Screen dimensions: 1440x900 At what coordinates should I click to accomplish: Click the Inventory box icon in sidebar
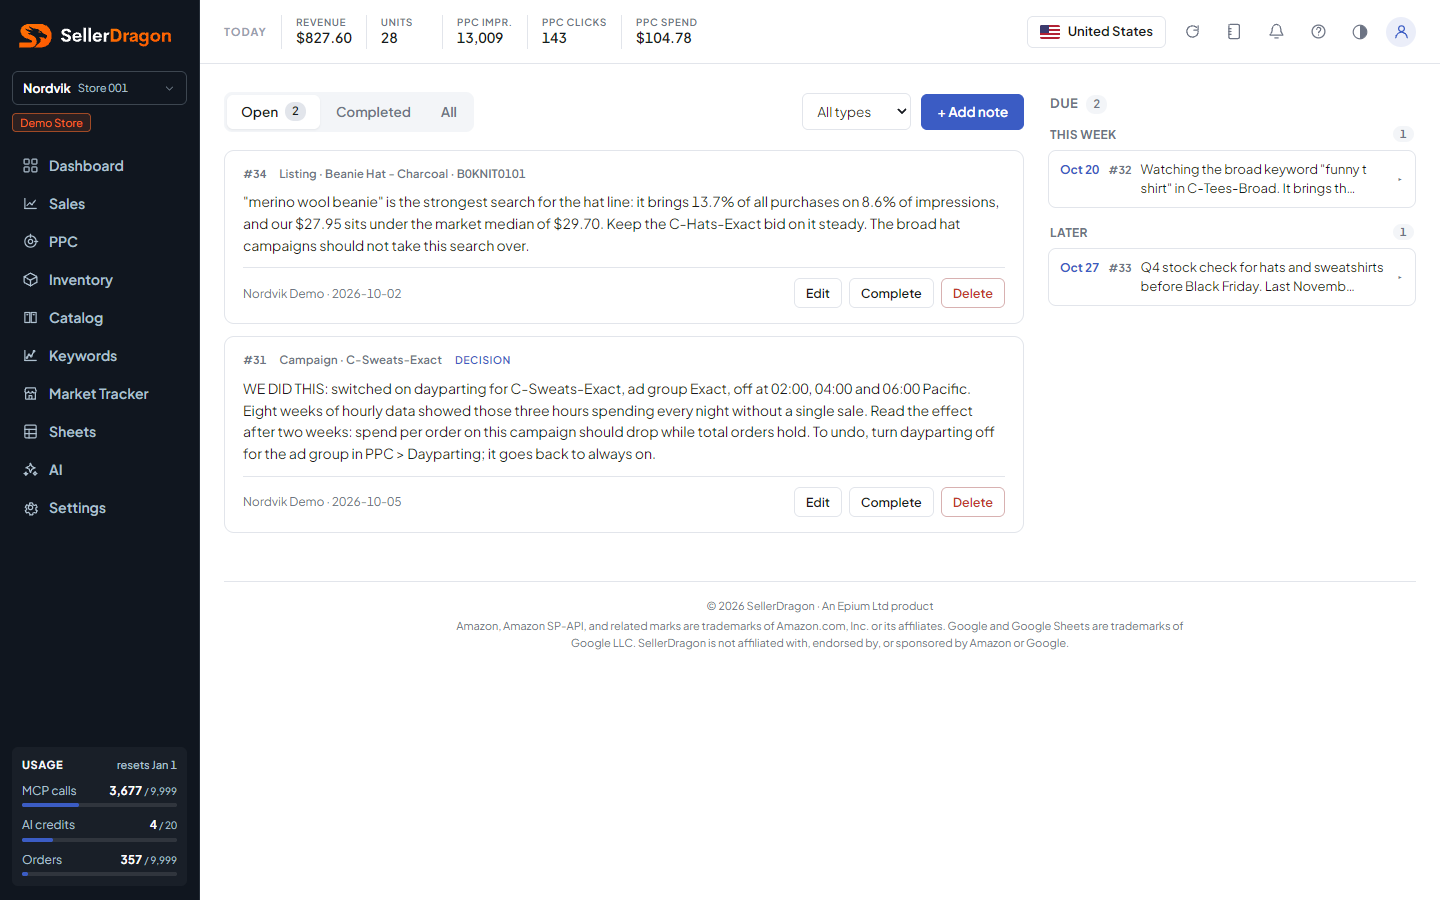tap(31, 280)
